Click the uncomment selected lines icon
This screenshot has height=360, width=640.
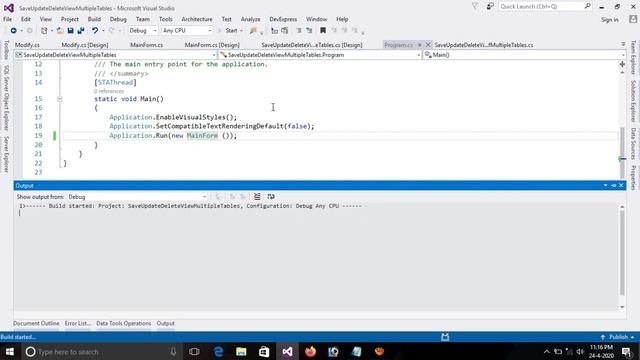coord(284,31)
